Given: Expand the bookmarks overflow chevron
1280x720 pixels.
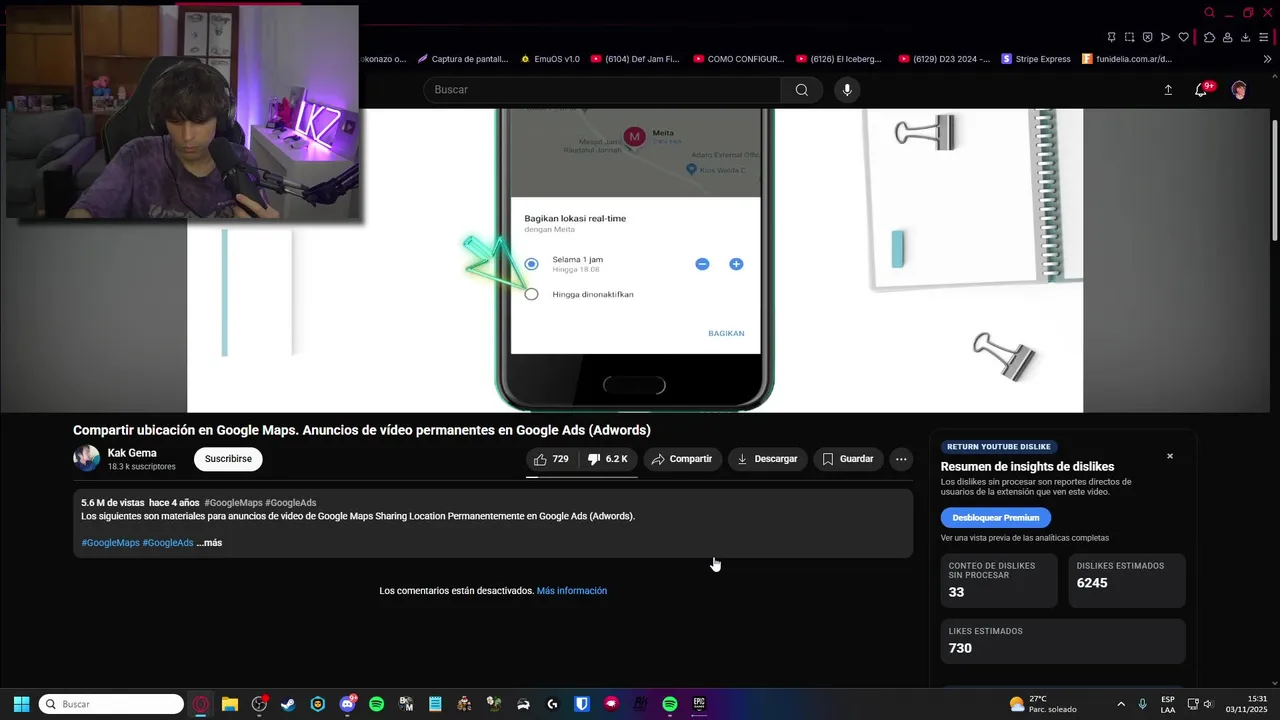Looking at the screenshot, I should click(x=1267, y=59).
